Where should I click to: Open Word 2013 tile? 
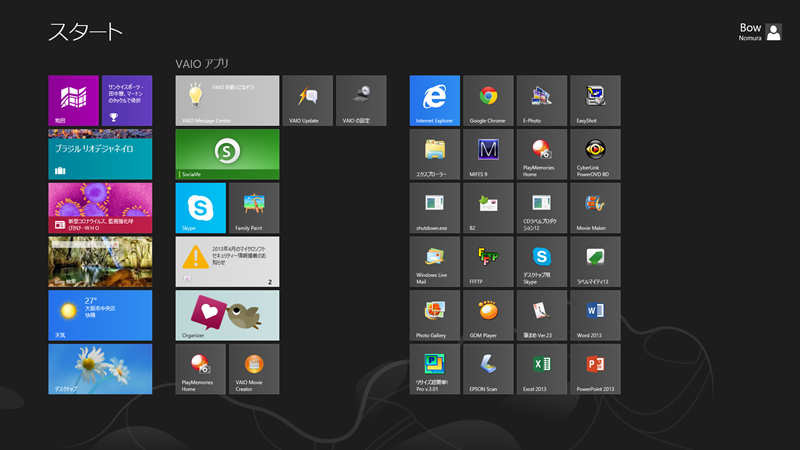coord(595,315)
